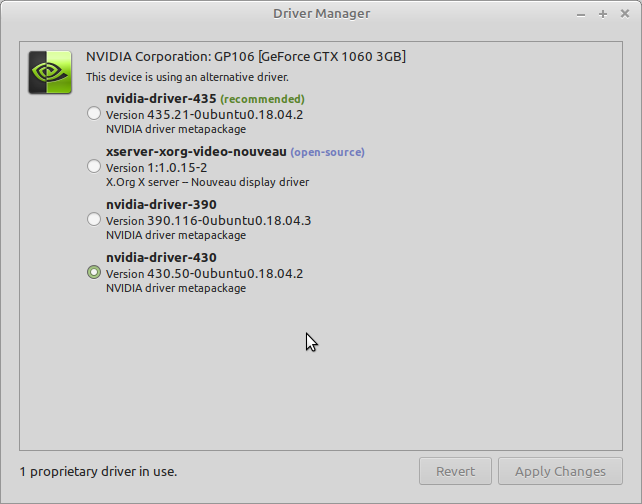This screenshot has width=642, height=504.
Task: Click the green (recommended) label
Action: (262, 99)
